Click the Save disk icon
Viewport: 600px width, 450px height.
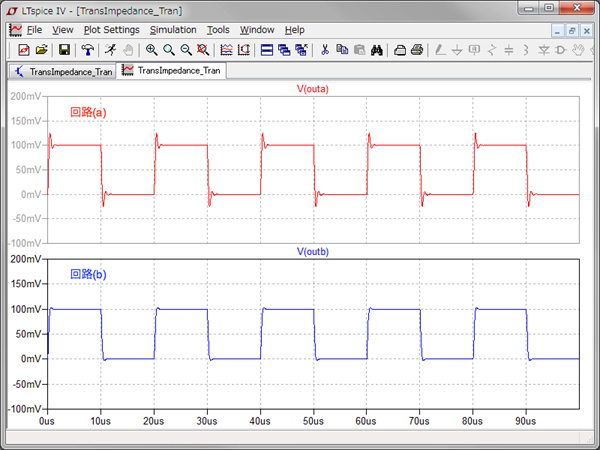point(64,50)
